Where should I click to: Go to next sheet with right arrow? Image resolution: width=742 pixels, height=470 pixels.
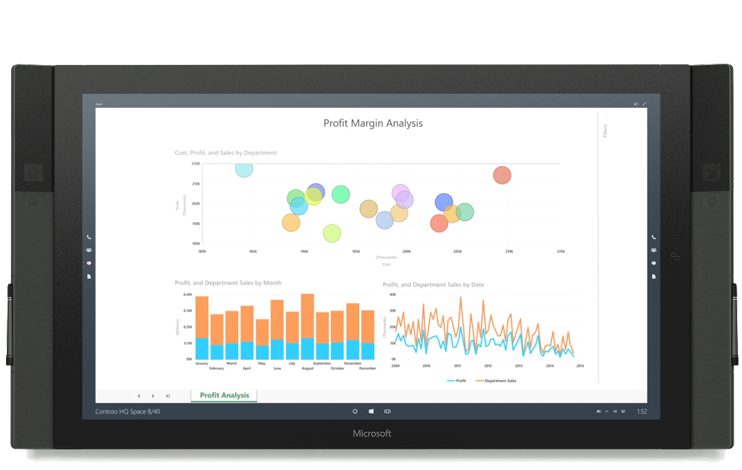pos(153,396)
